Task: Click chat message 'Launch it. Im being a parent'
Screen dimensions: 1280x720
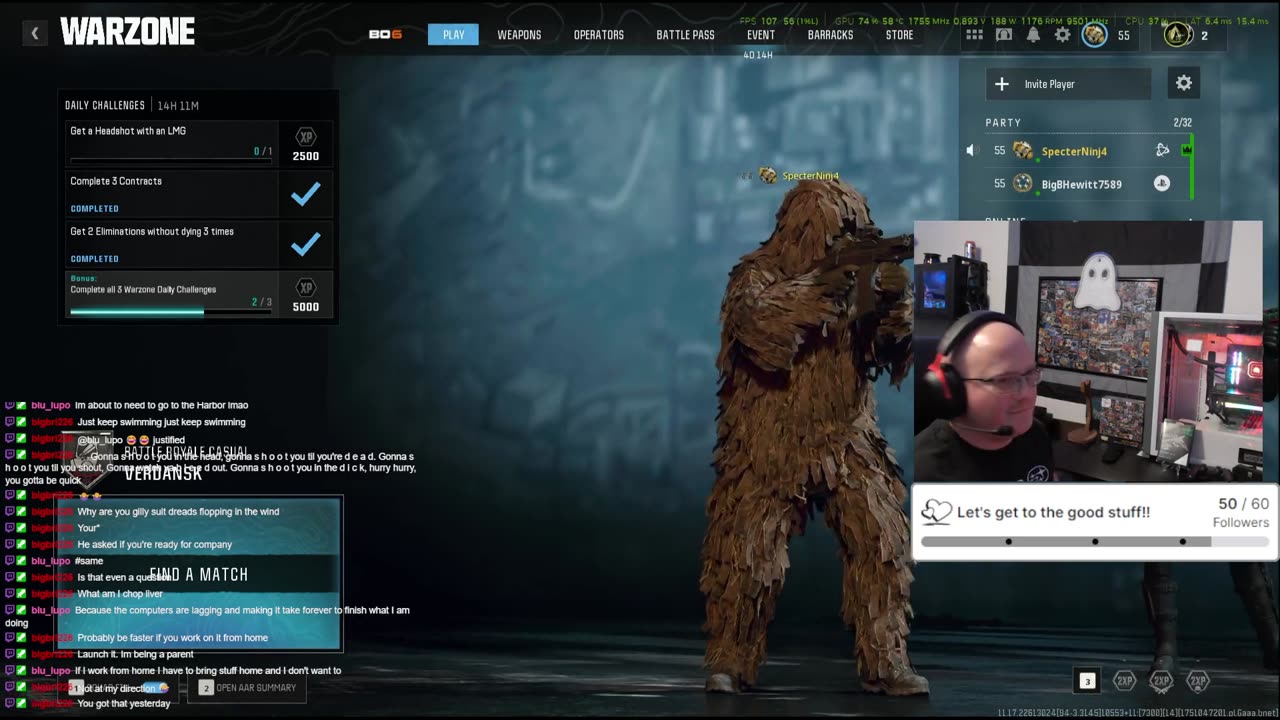Action: (135, 654)
